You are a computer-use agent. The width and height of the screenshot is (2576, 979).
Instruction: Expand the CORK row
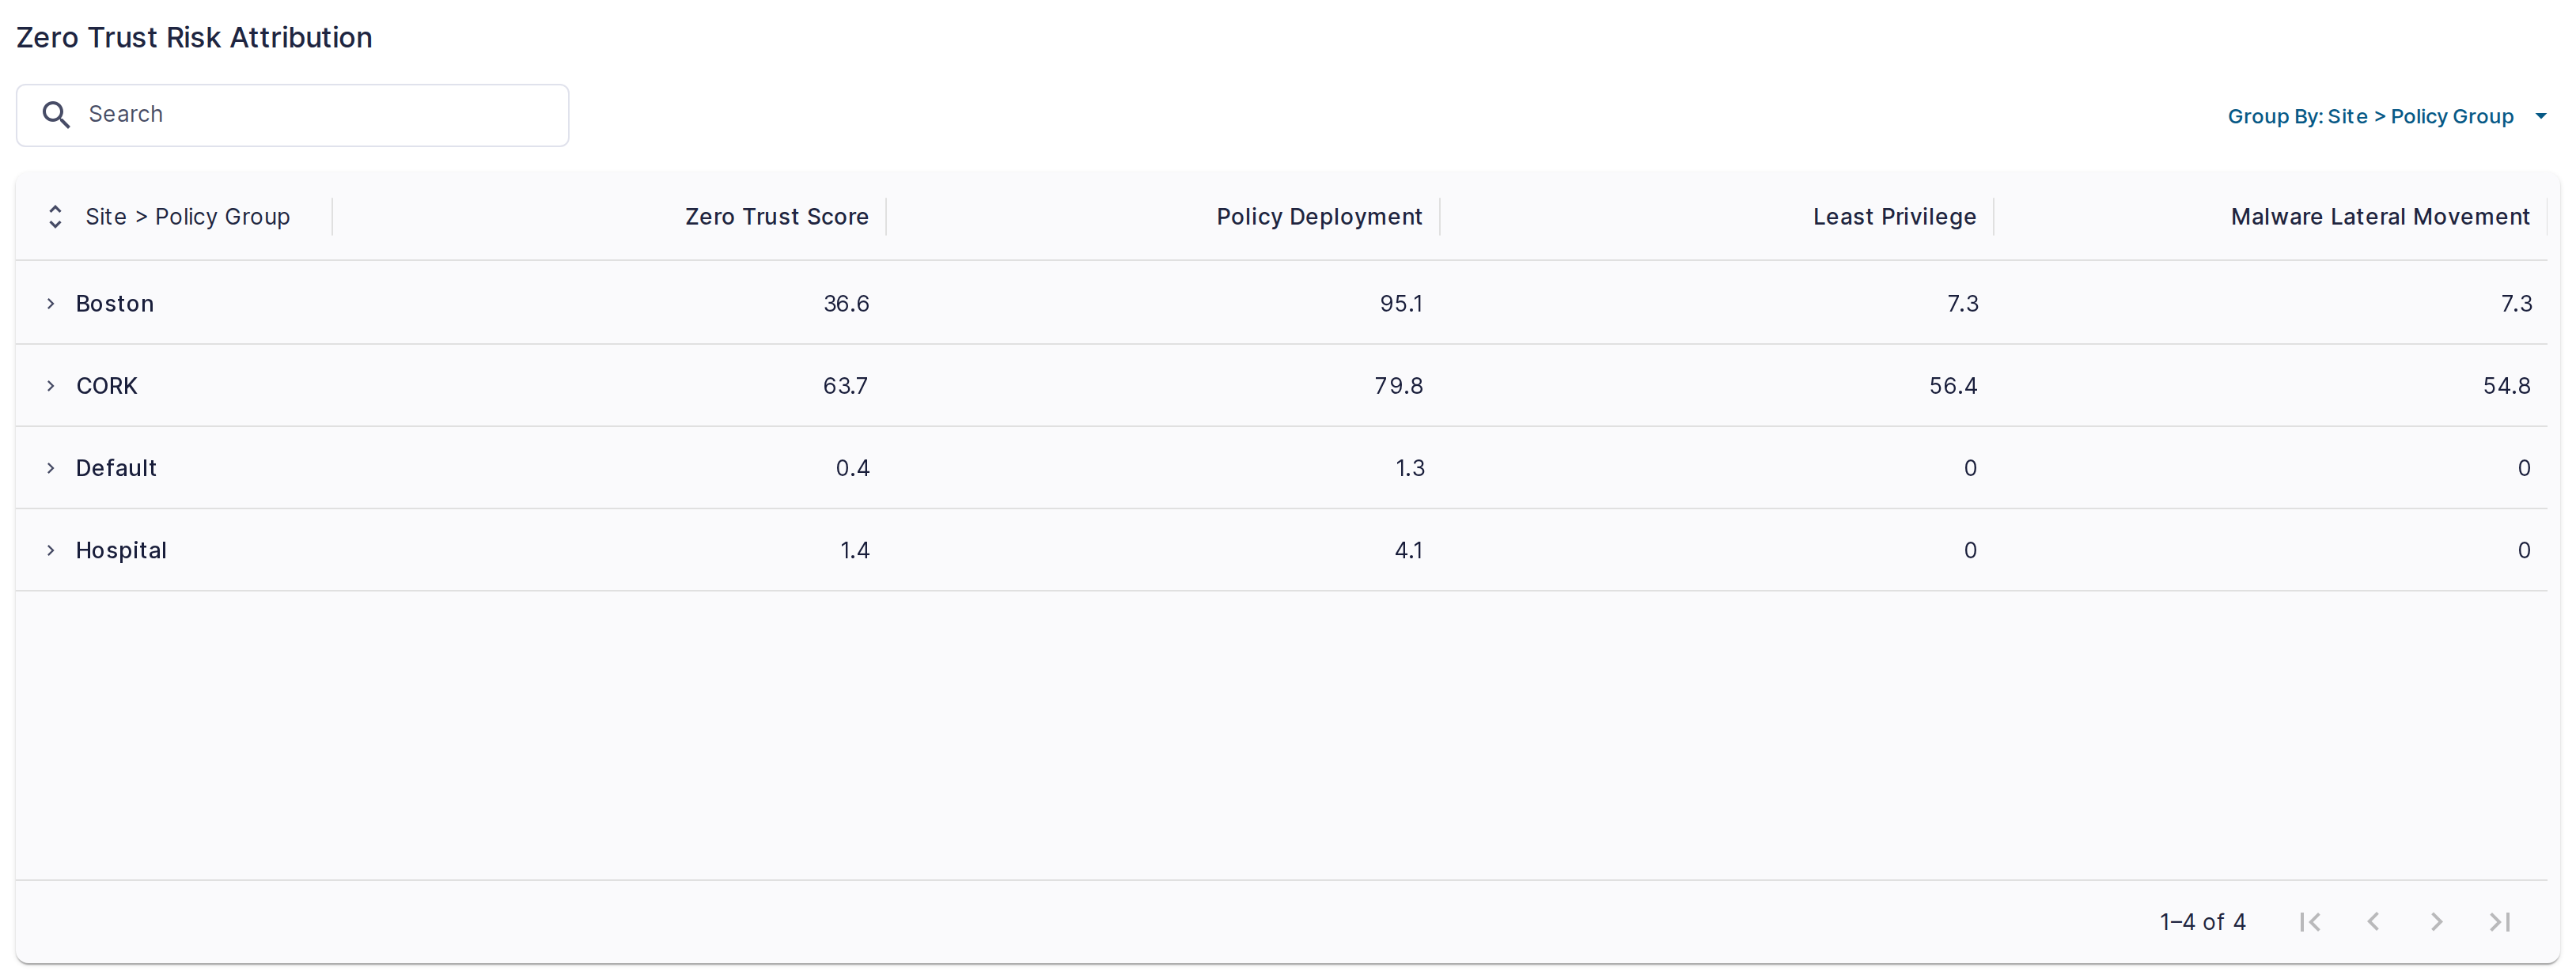50,386
